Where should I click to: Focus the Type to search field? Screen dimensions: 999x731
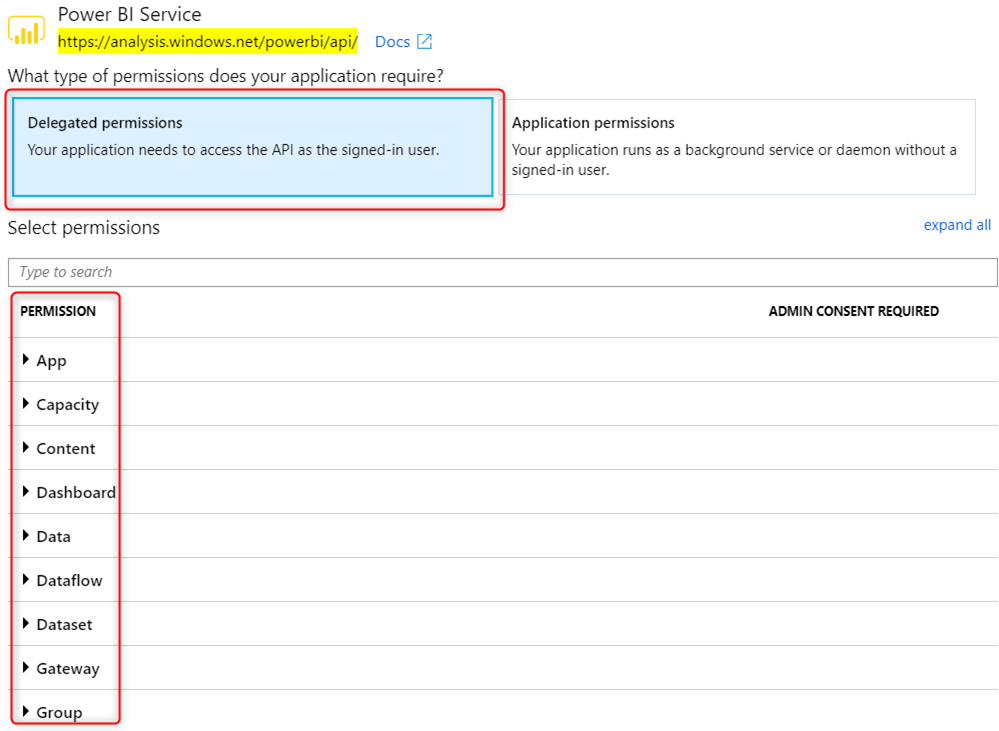pos(503,272)
